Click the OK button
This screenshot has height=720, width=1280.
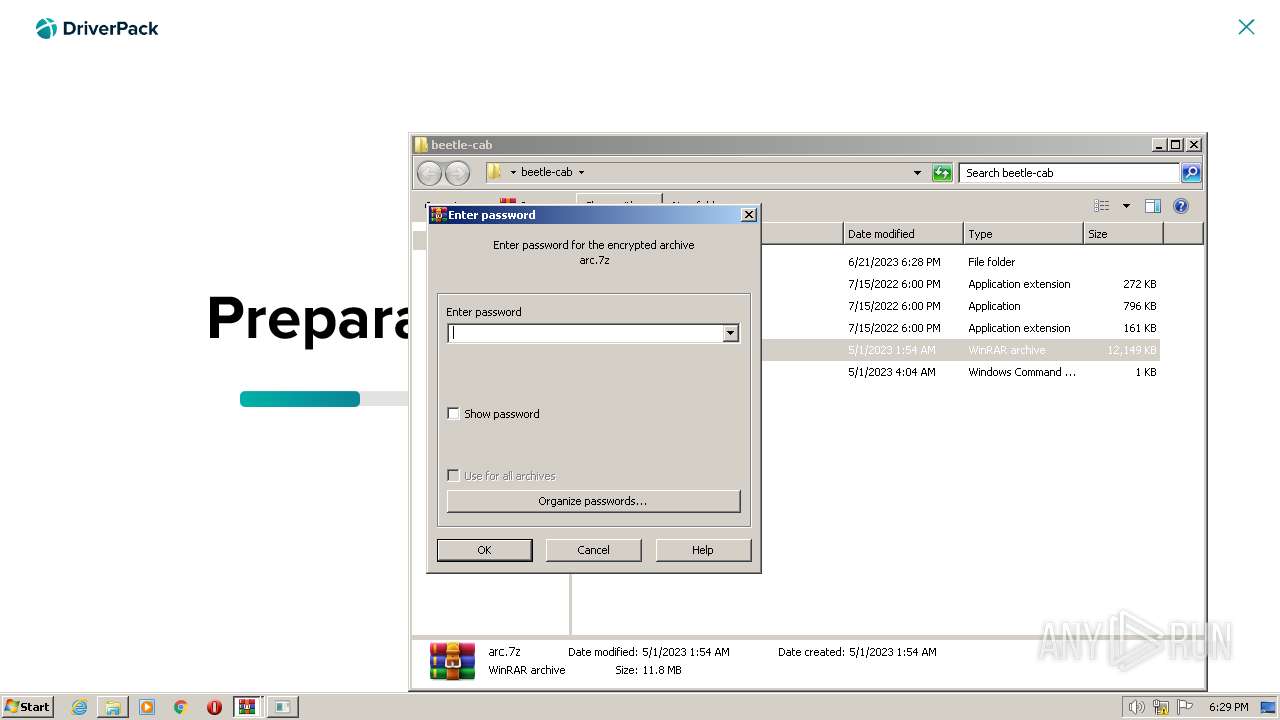pyautogui.click(x=484, y=550)
